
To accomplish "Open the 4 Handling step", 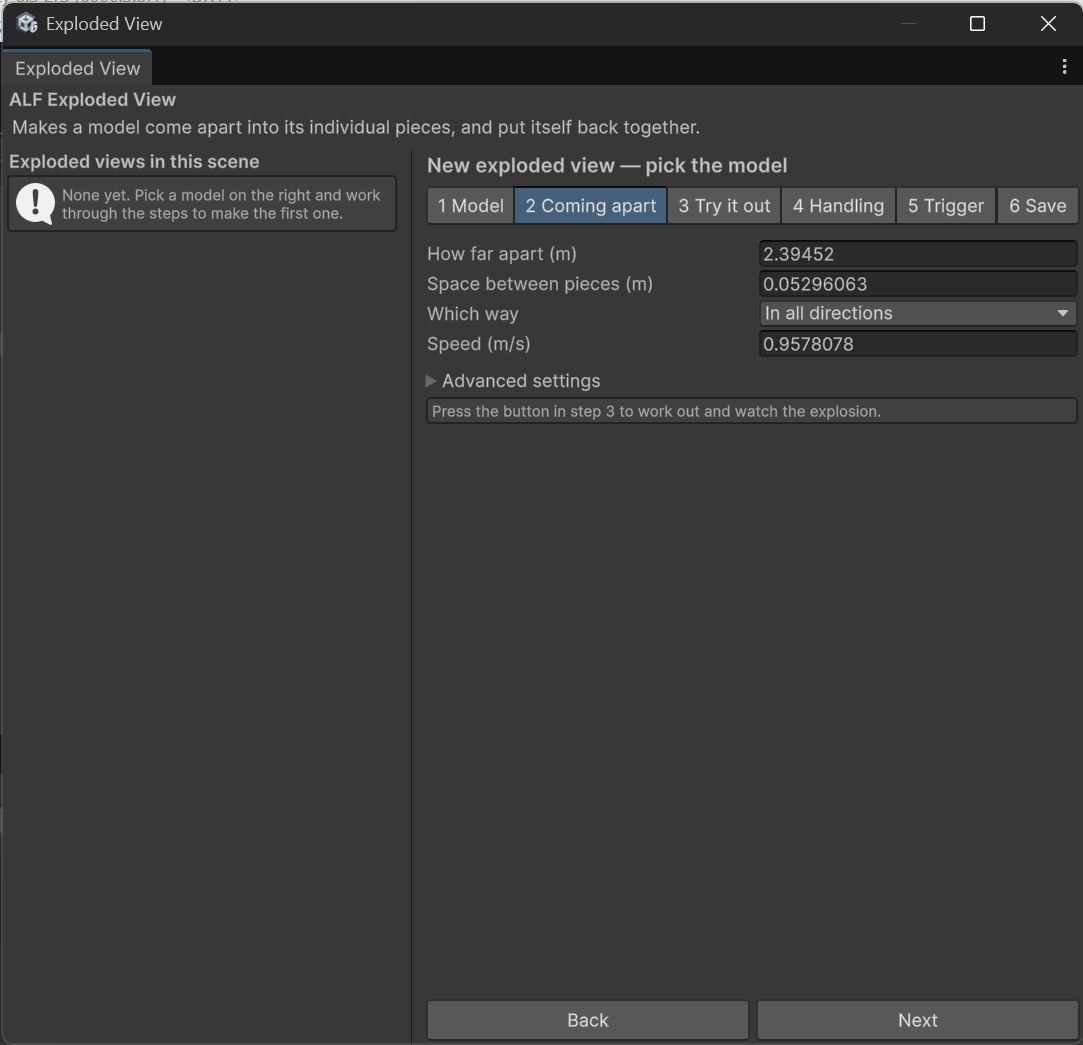I will tap(838, 206).
